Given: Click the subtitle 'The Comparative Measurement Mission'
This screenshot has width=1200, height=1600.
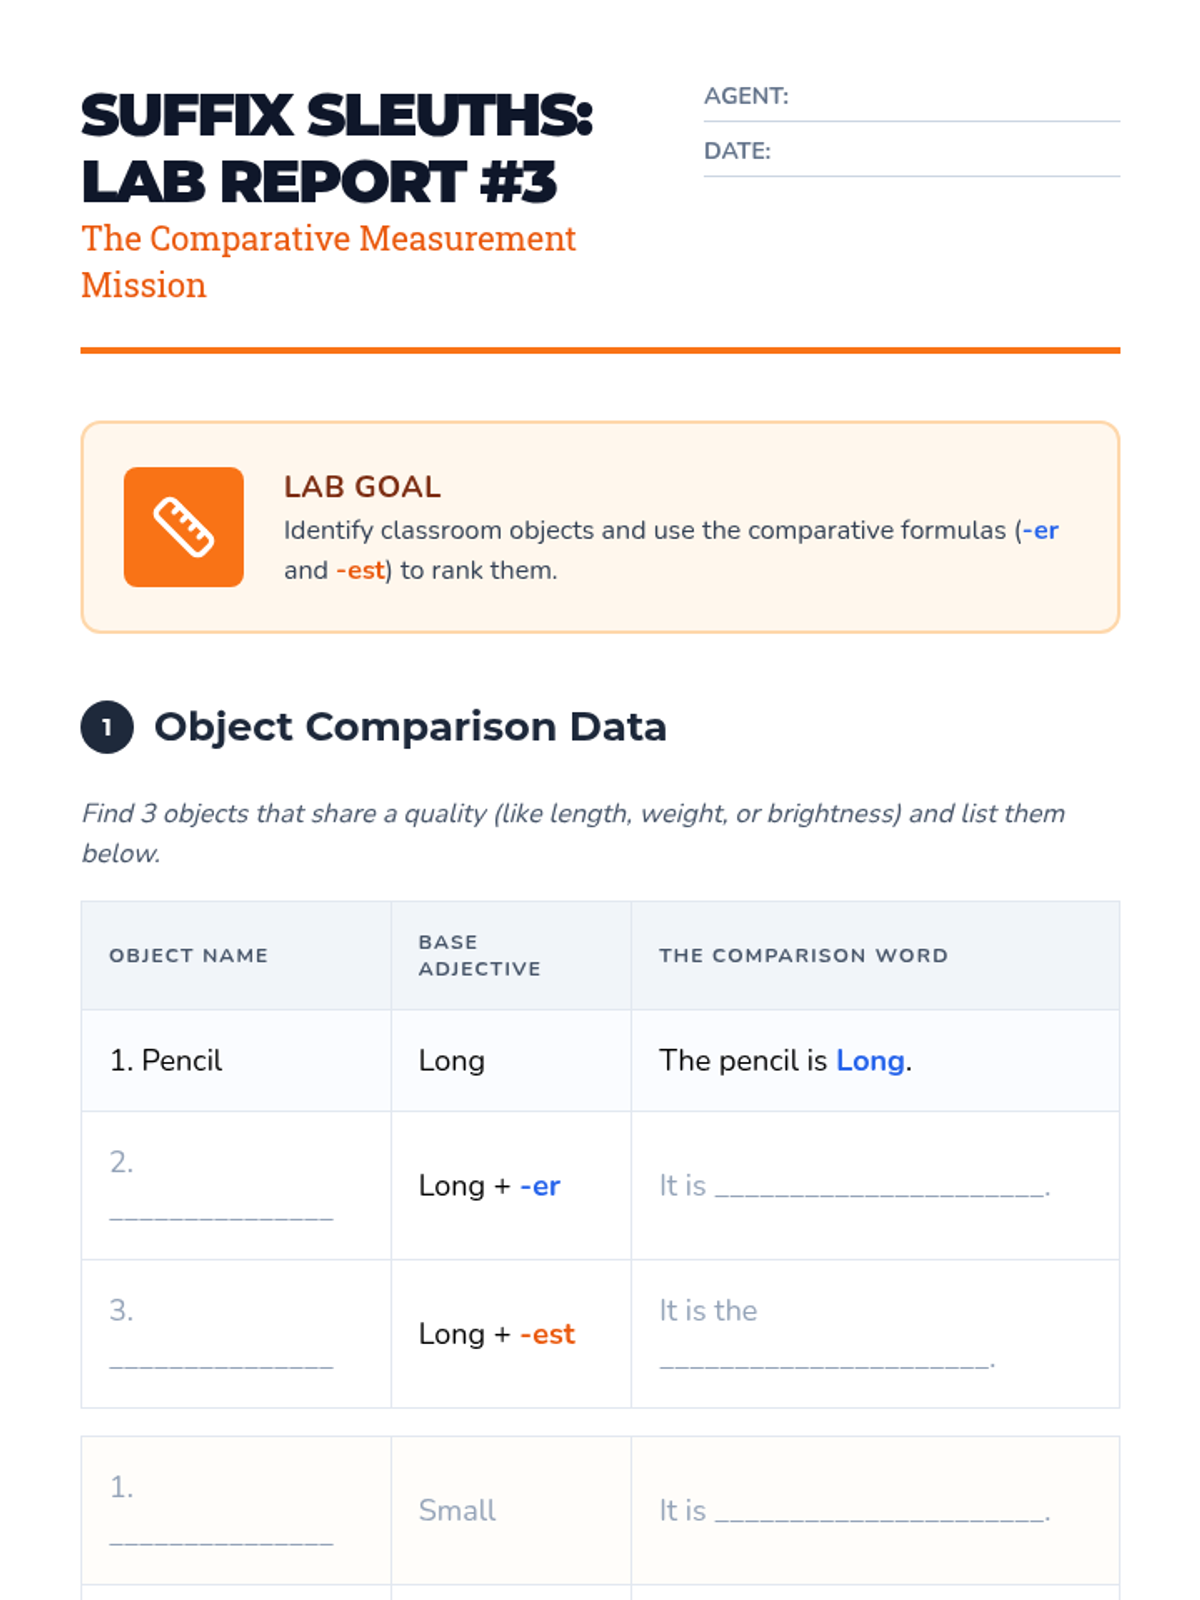Looking at the screenshot, I should [x=328, y=262].
